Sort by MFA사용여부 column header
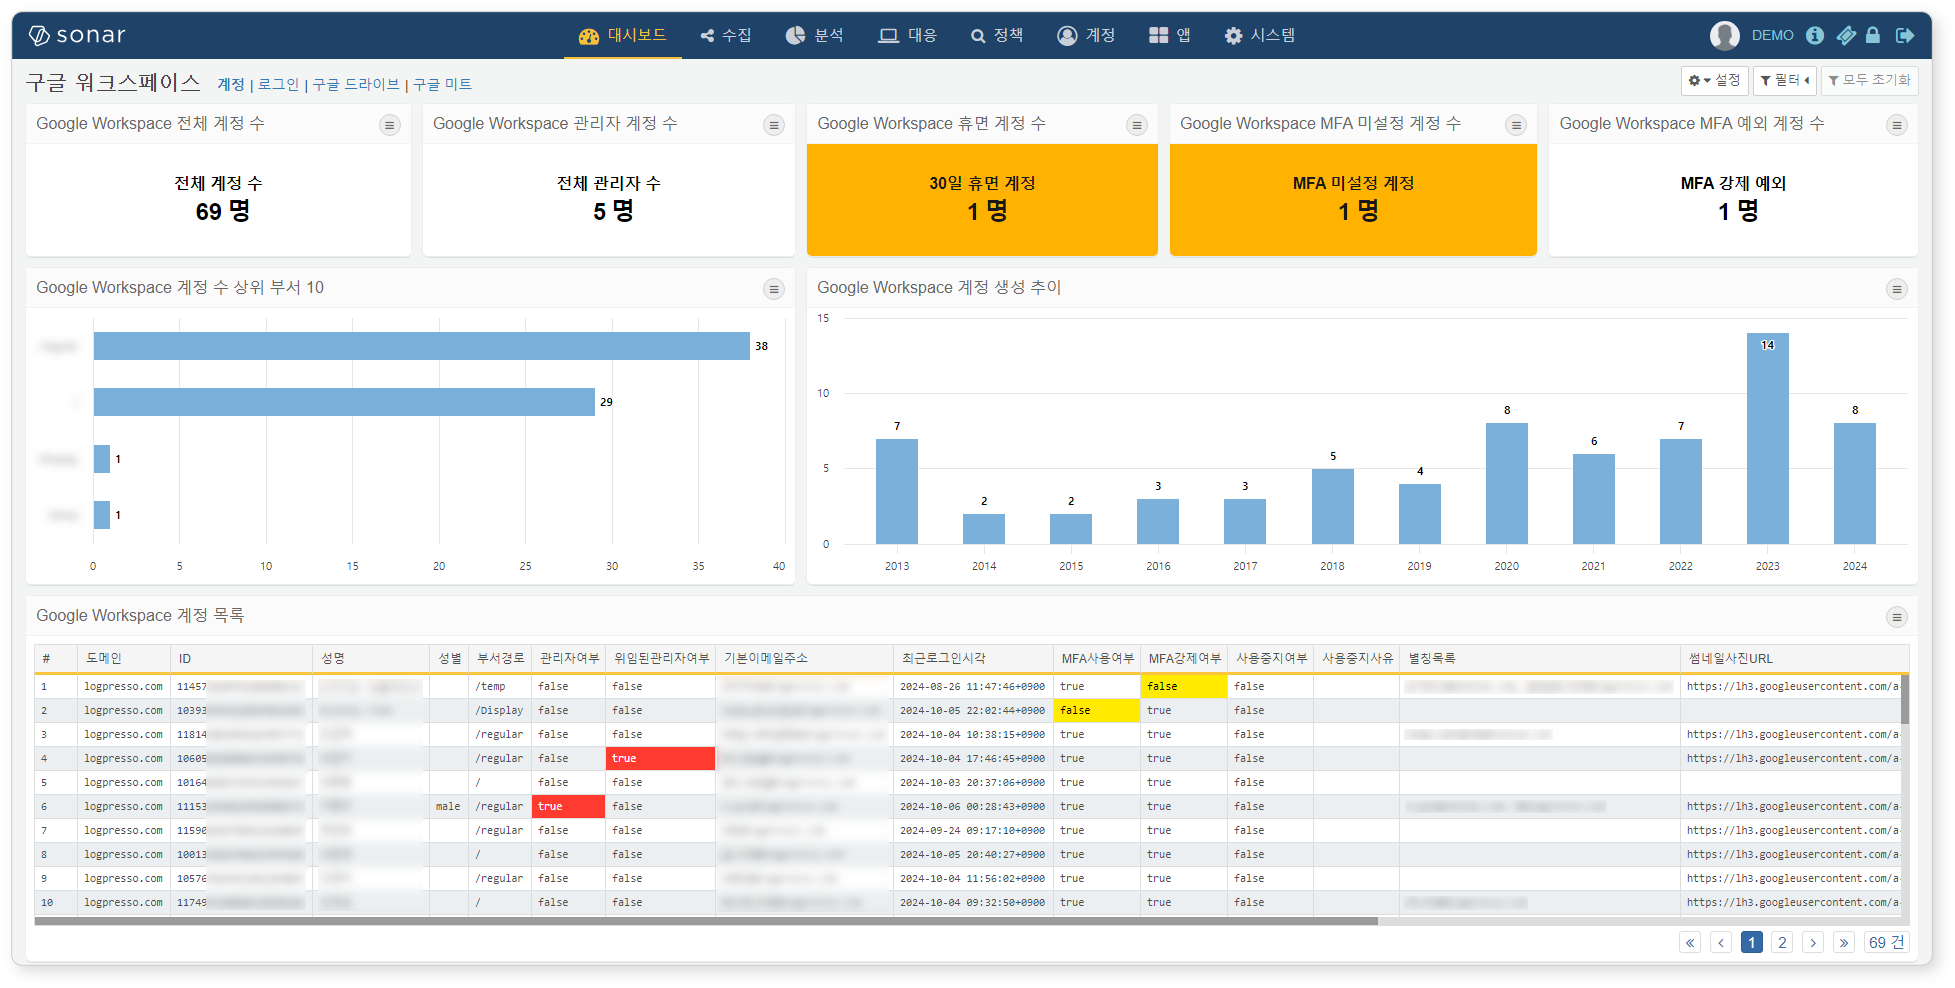The image size is (1955, 988). click(x=1097, y=658)
